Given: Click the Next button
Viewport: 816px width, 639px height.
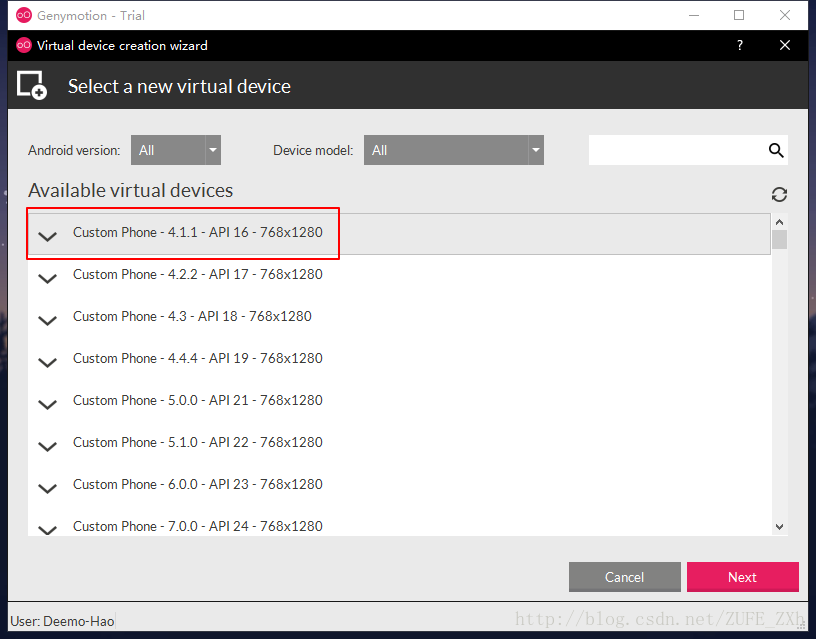Looking at the screenshot, I should coord(743,577).
